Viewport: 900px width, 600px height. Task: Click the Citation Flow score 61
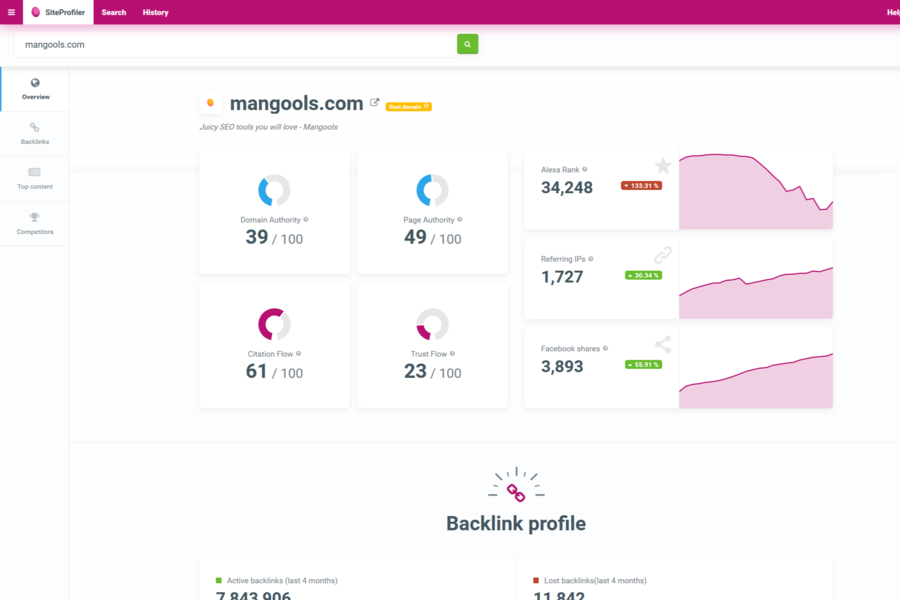257,371
